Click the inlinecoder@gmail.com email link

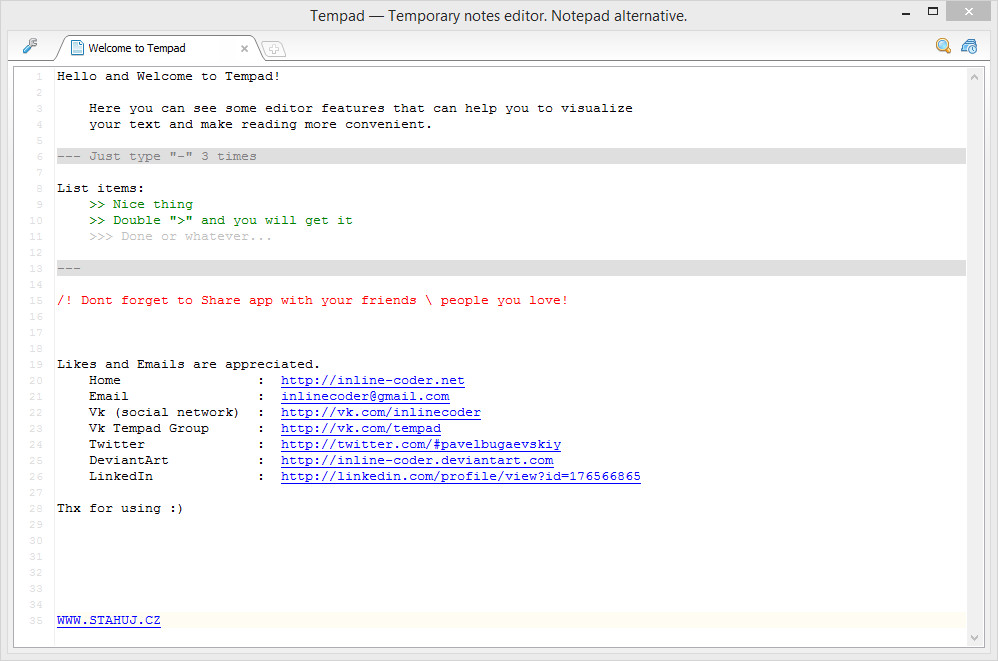click(365, 396)
